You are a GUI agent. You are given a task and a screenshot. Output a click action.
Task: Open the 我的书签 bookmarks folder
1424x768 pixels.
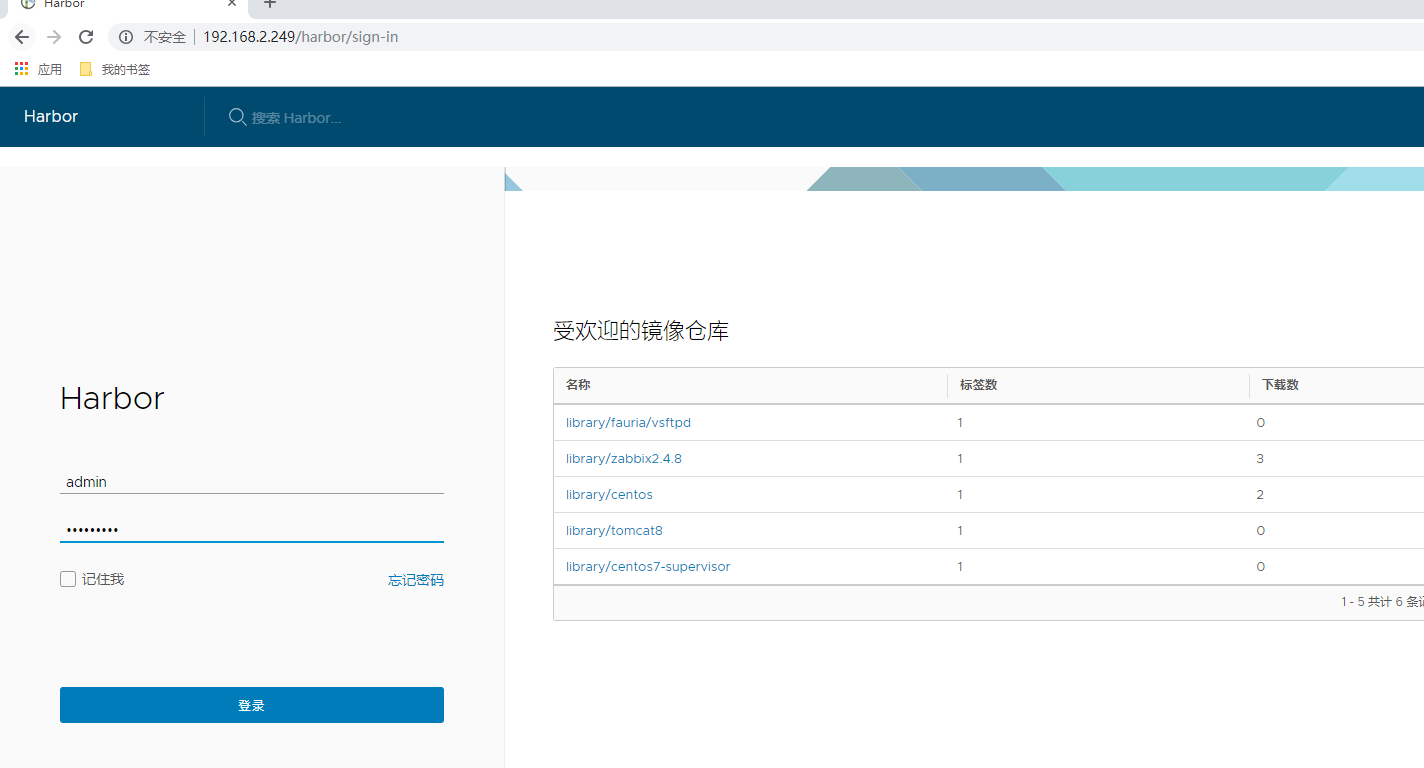[x=115, y=69]
